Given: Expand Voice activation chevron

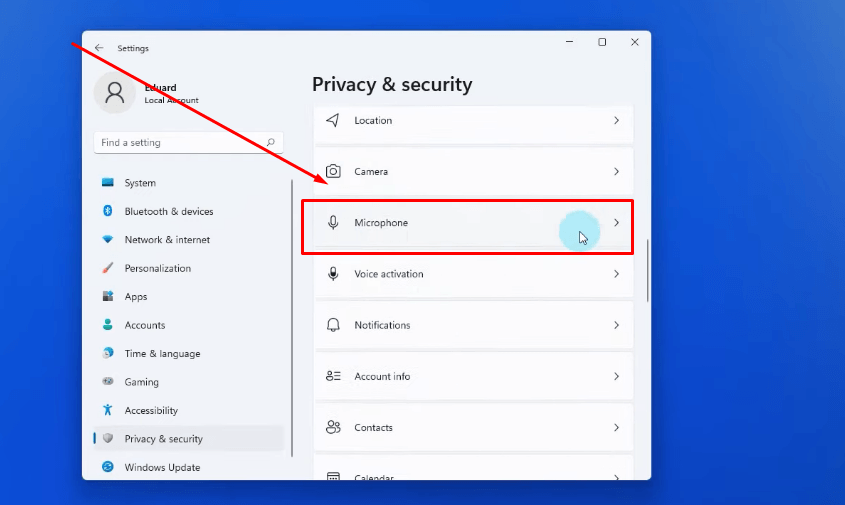Looking at the screenshot, I should pyautogui.click(x=617, y=274).
